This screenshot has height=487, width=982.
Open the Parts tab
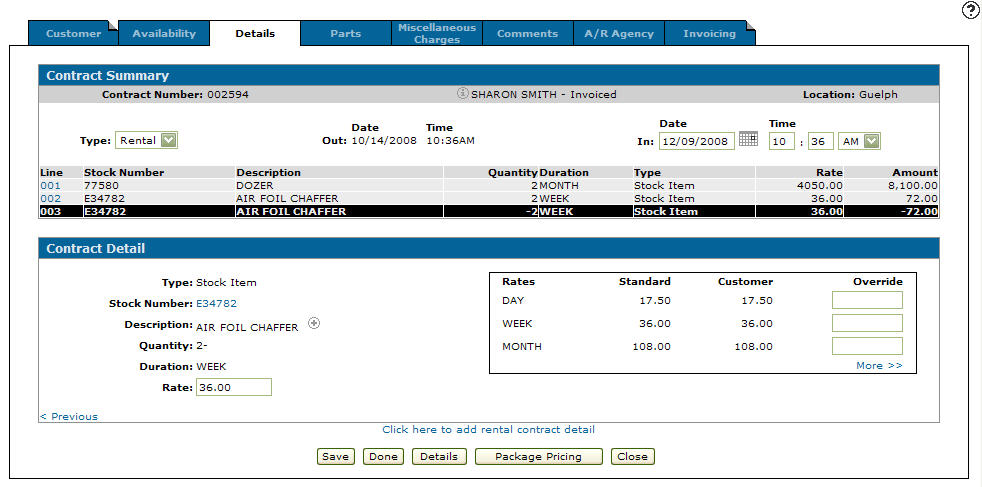tap(345, 34)
